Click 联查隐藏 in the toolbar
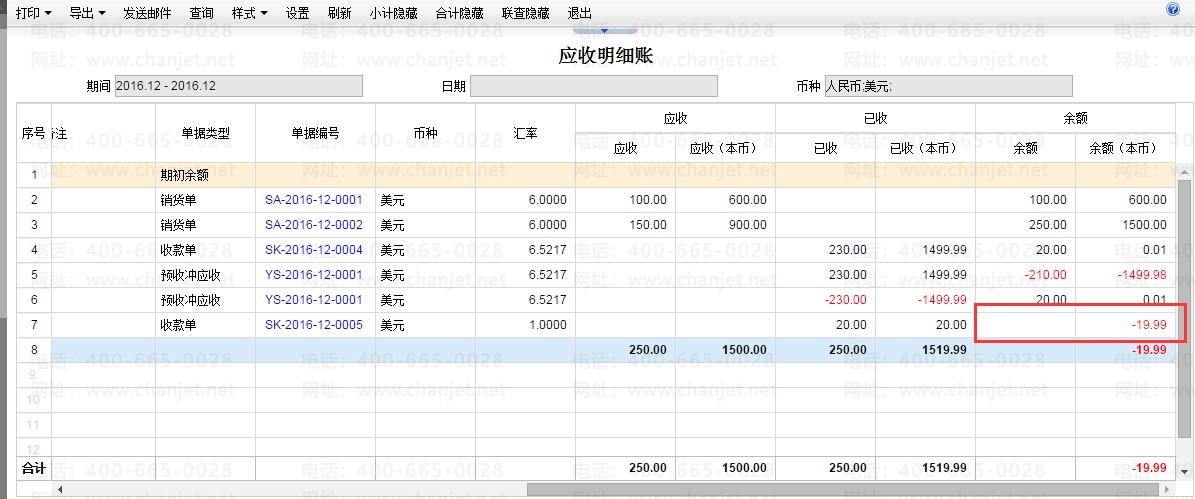Image resolution: width=1195 pixels, height=499 pixels. [526, 14]
